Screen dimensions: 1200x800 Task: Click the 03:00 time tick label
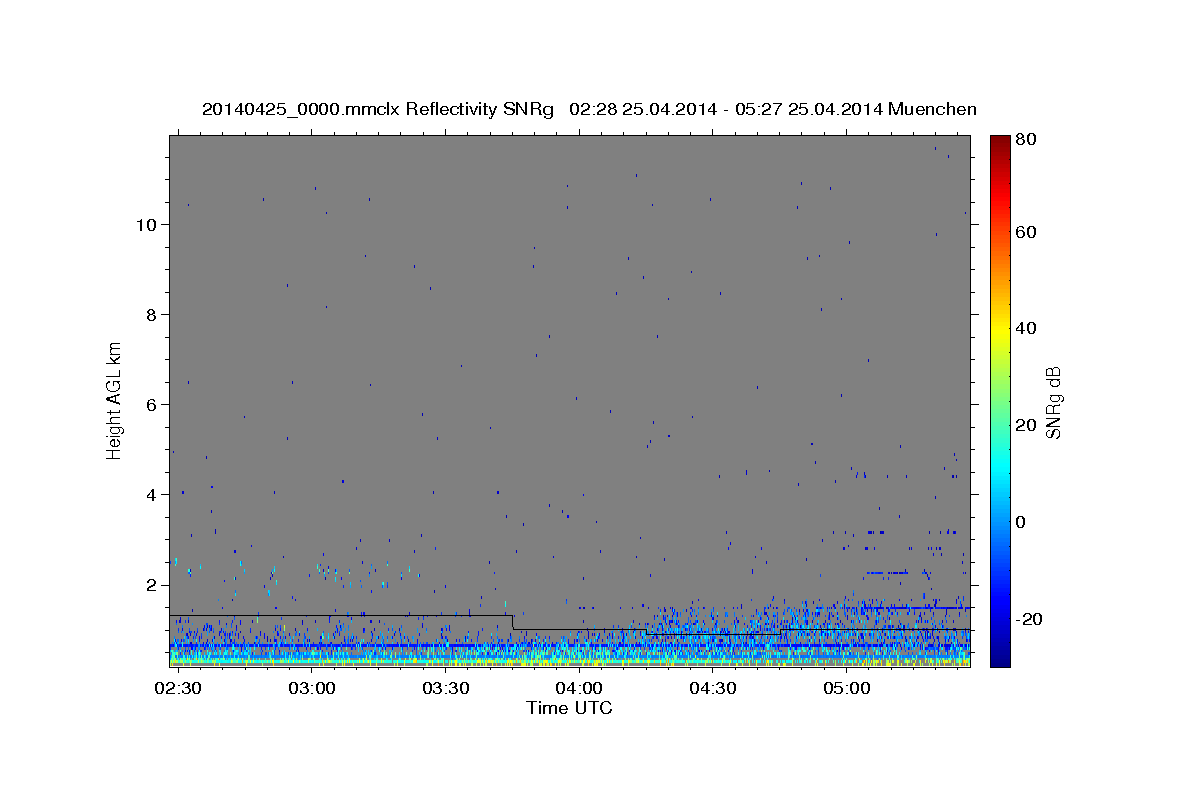(x=312, y=689)
